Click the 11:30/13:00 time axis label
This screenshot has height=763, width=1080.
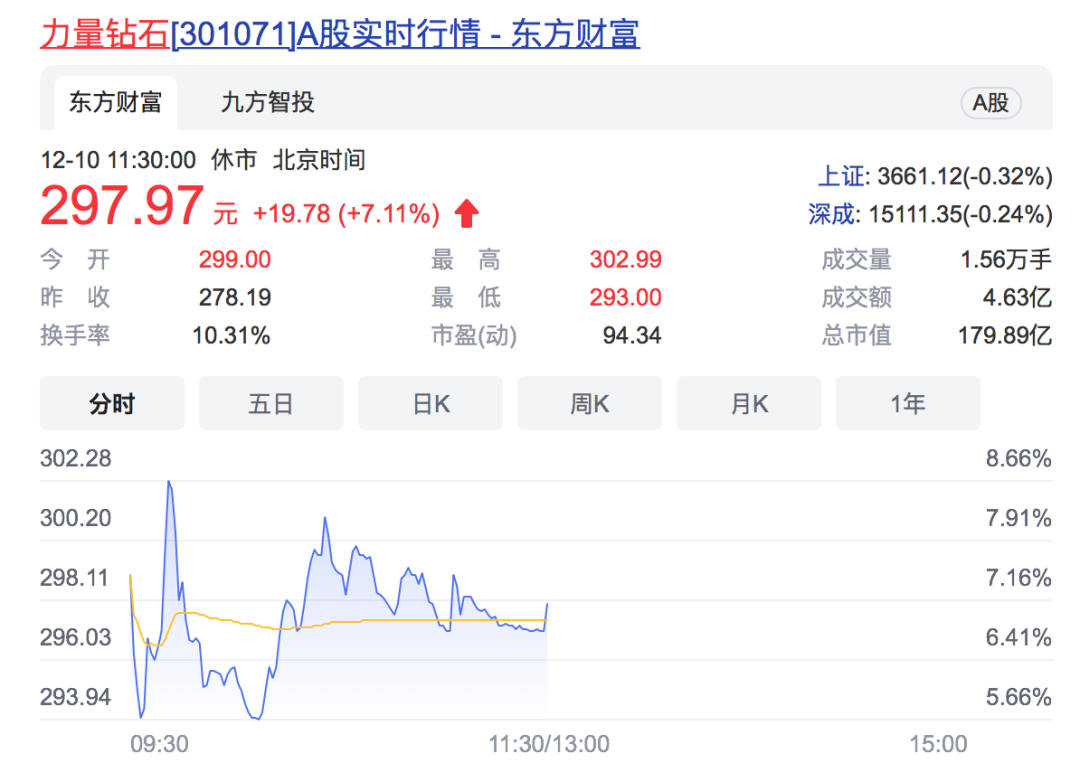coord(549,744)
